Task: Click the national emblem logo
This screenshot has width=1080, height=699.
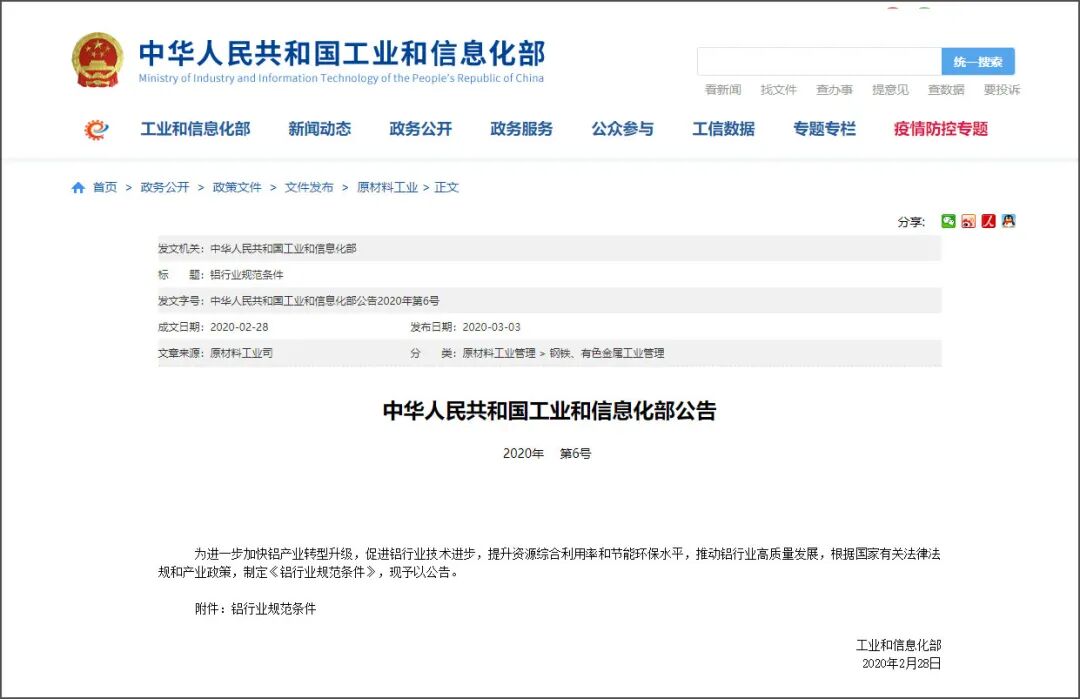Action: tap(97, 60)
